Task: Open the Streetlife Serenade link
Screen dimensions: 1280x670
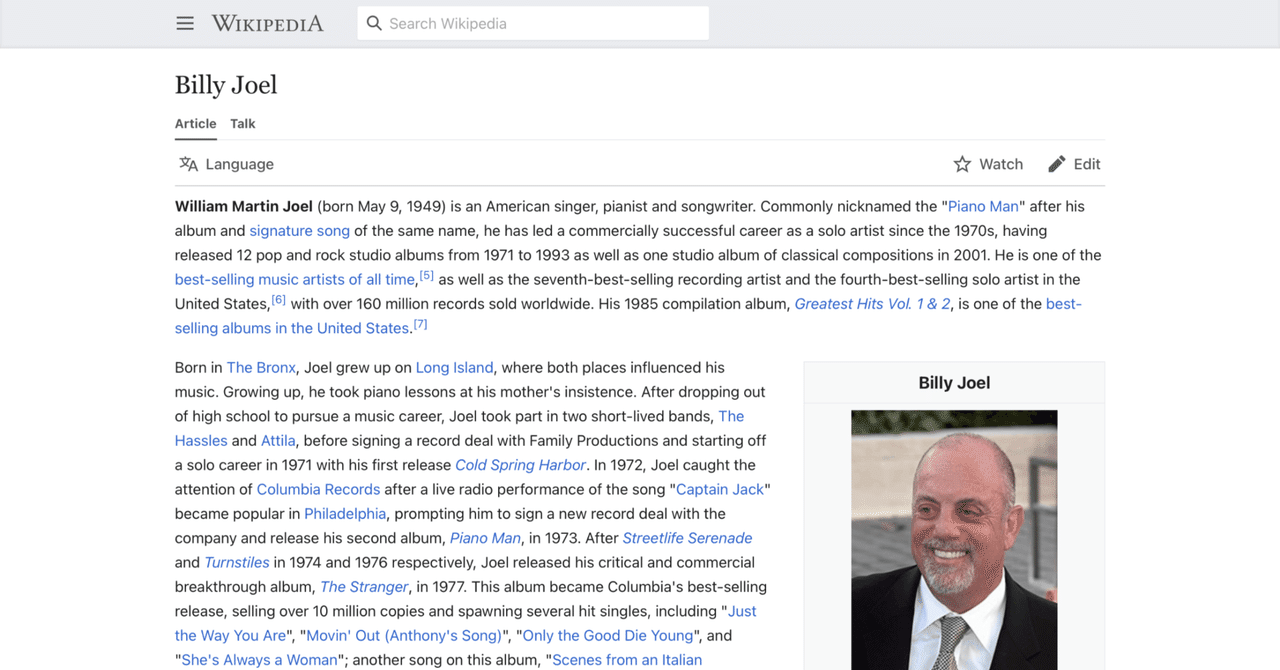Action: click(687, 538)
